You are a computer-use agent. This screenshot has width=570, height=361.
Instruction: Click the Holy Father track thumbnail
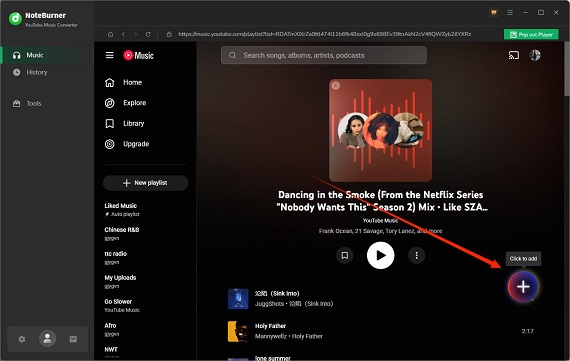(x=238, y=331)
